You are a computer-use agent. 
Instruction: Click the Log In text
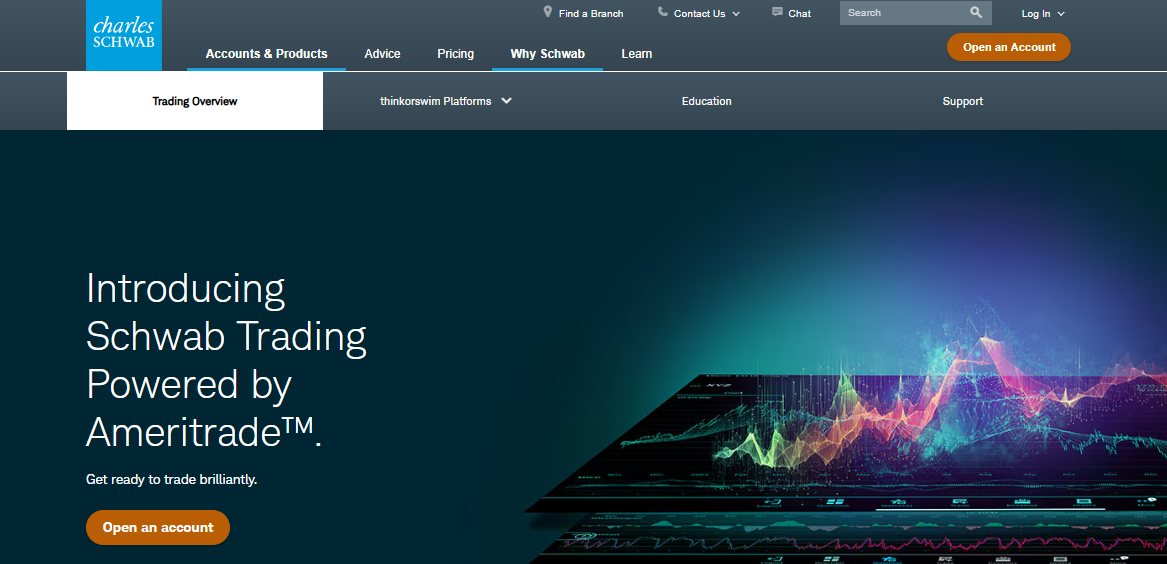(x=1036, y=13)
